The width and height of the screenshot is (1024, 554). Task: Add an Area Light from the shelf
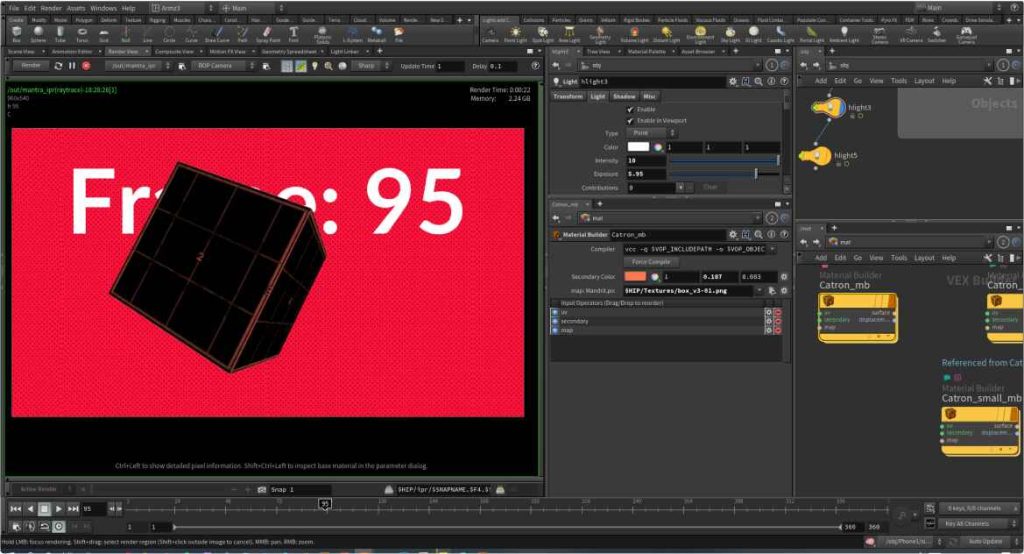coord(569,34)
